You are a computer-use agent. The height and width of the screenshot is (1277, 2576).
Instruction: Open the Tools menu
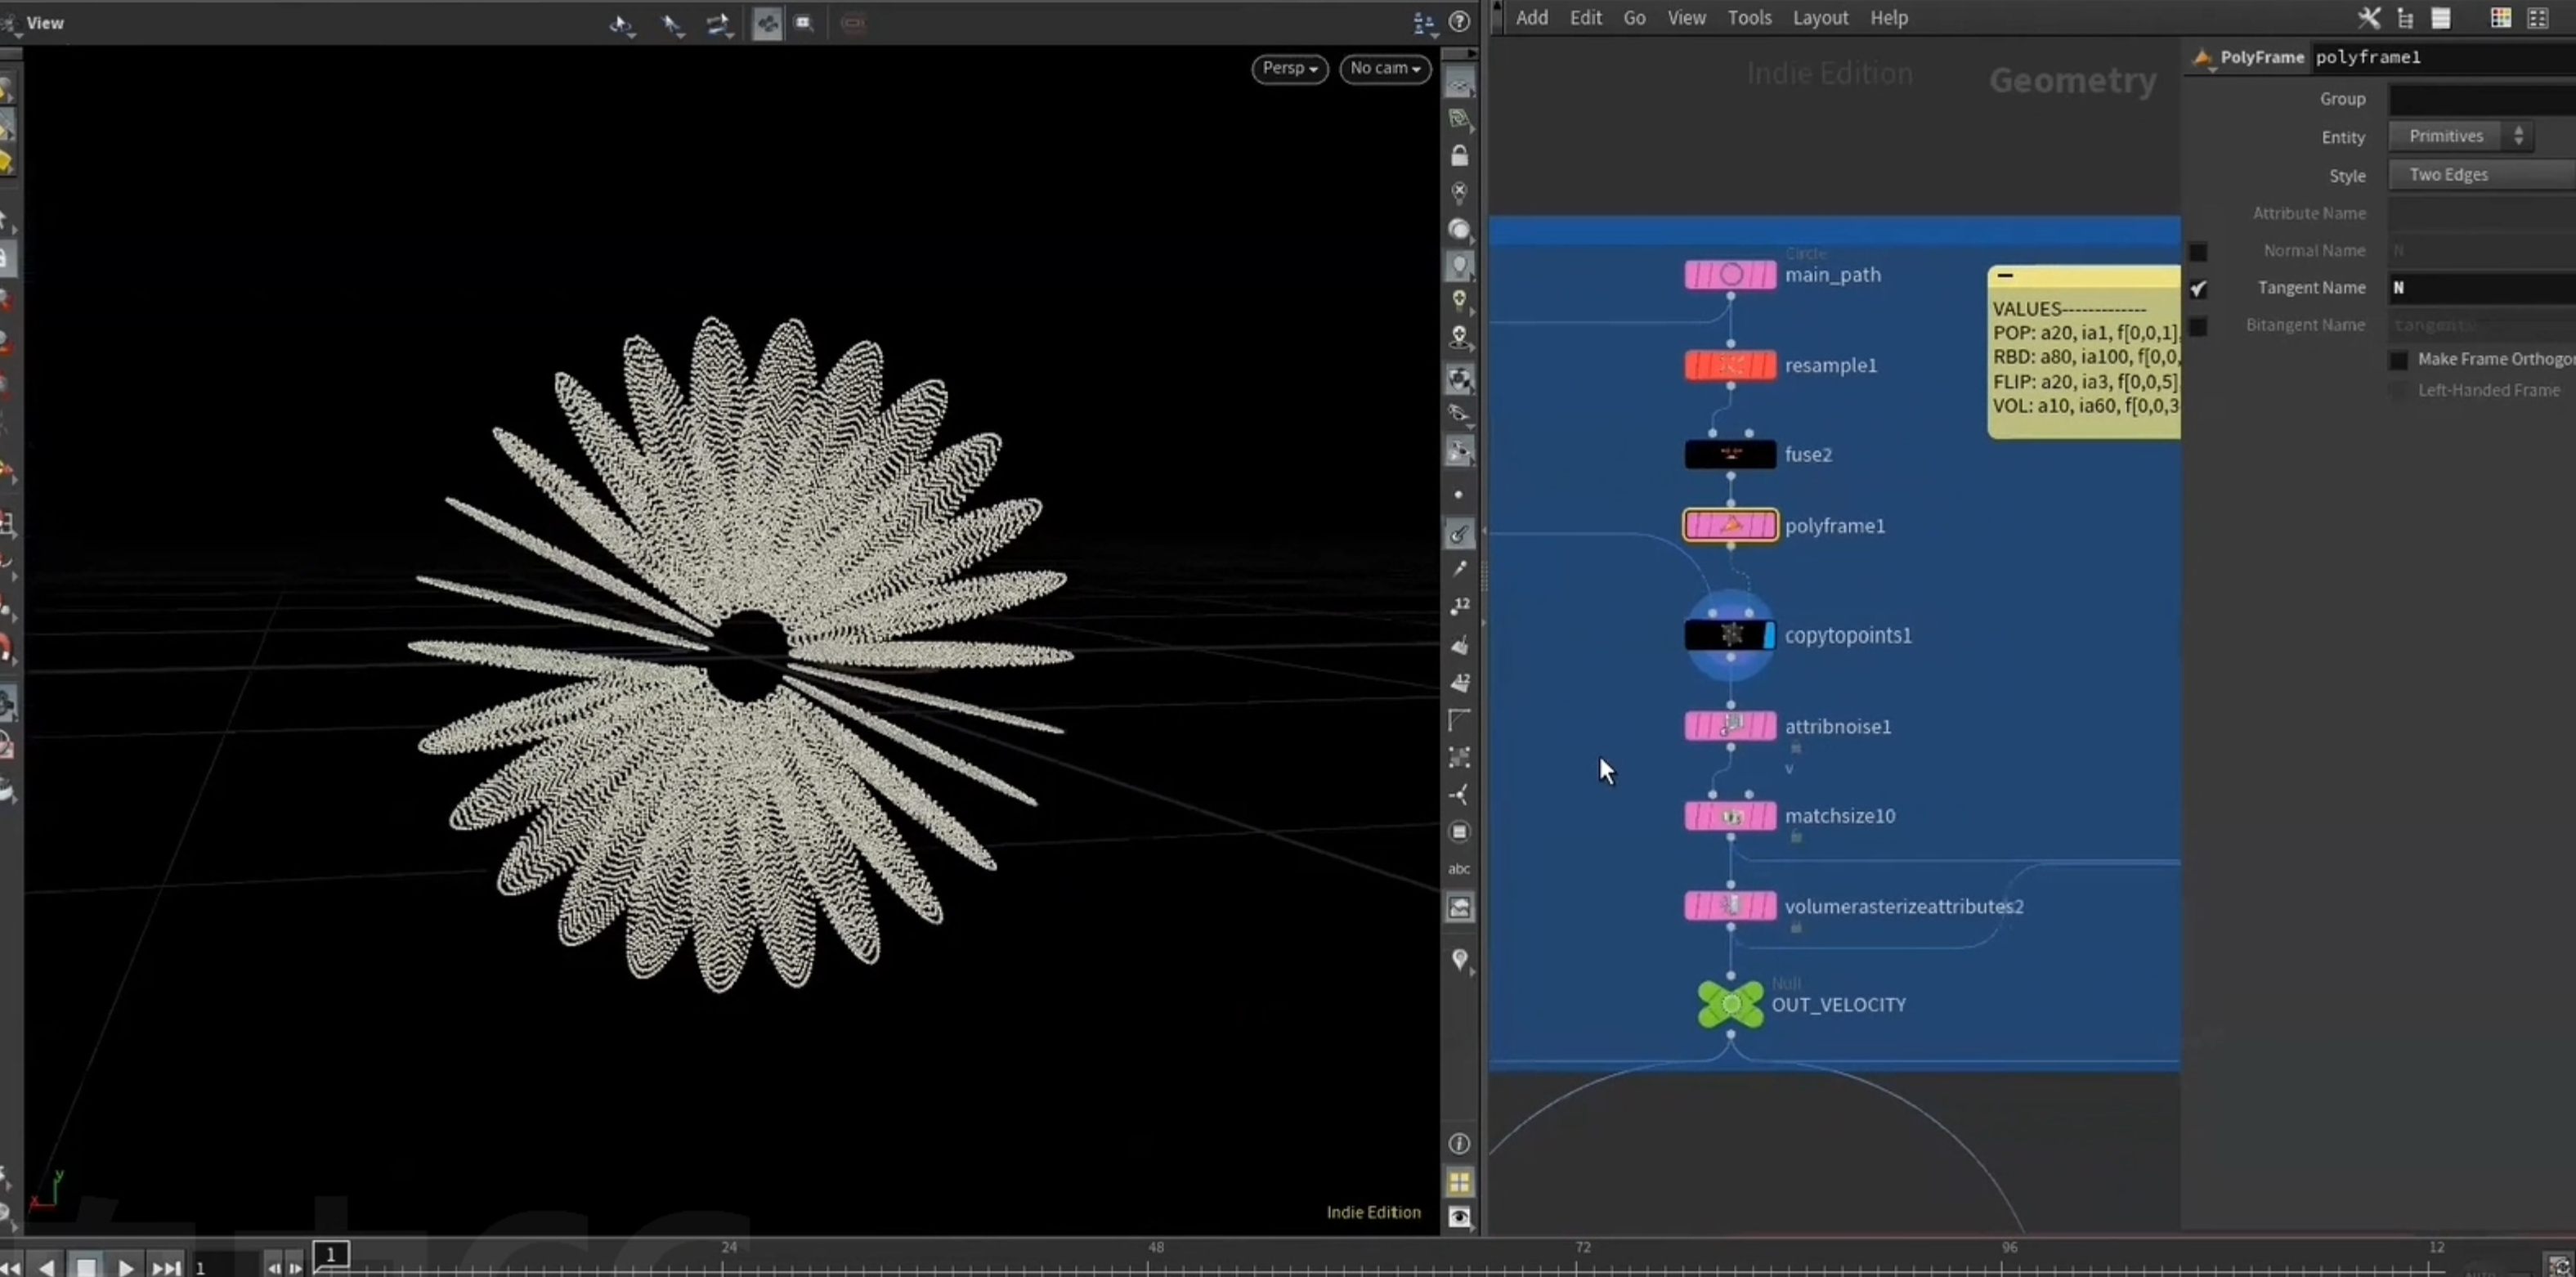pyautogui.click(x=1749, y=17)
